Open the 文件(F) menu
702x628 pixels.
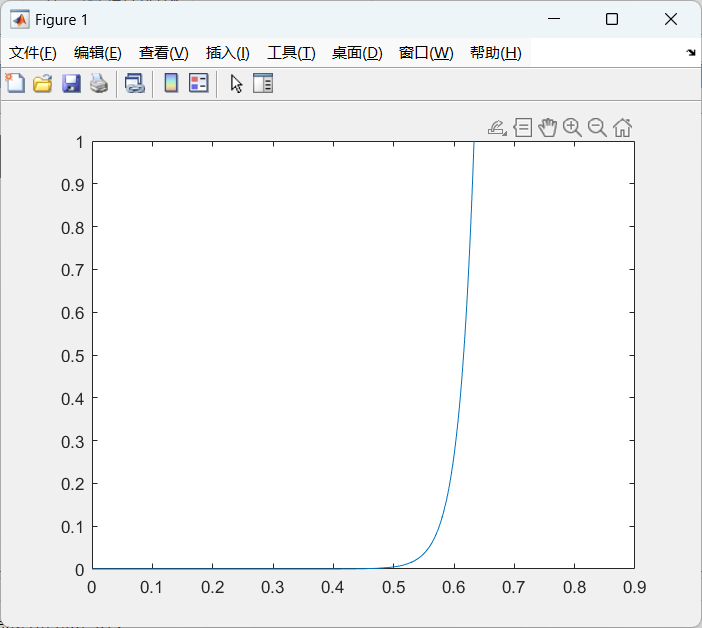point(33,53)
